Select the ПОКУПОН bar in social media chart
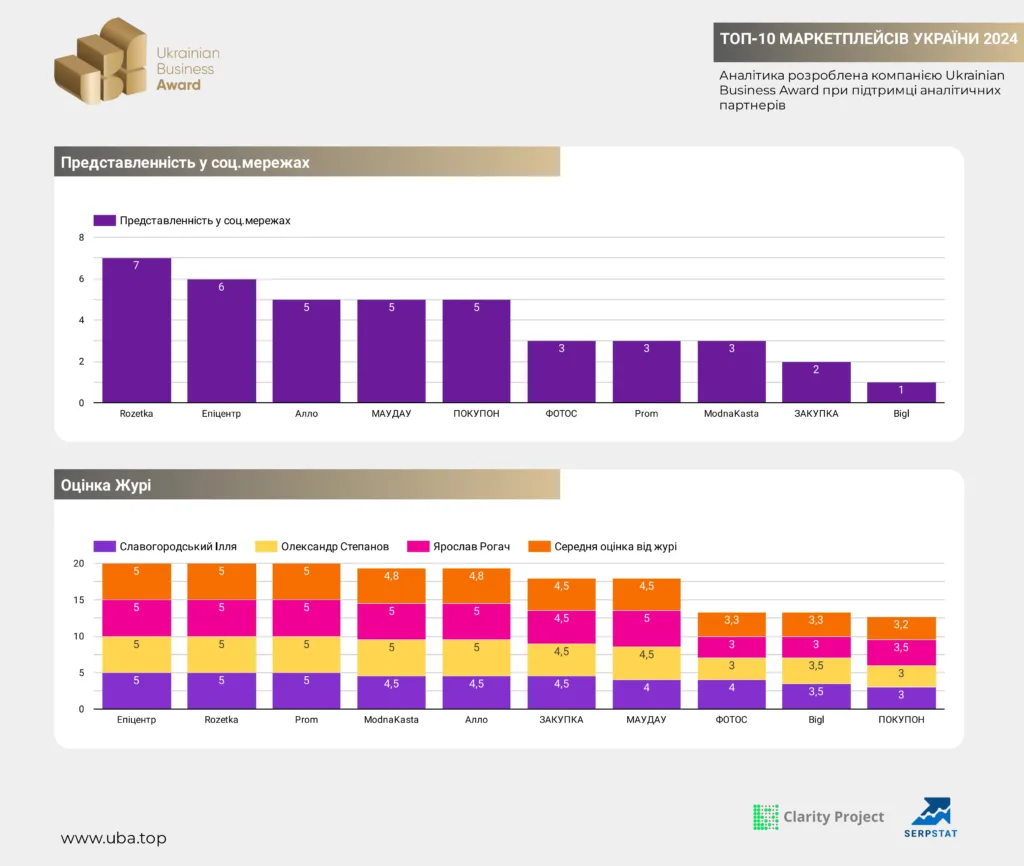1024x866 pixels. click(476, 351)
